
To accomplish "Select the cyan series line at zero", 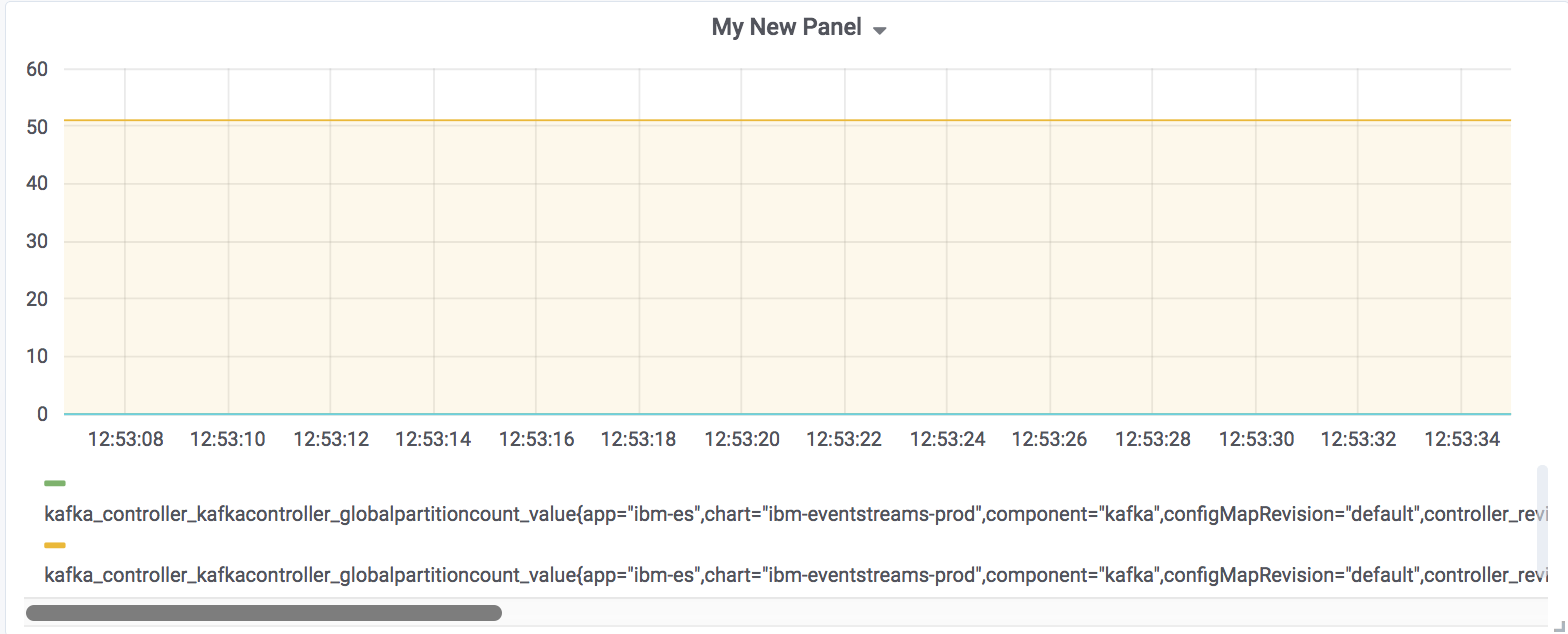I will 787,414.
